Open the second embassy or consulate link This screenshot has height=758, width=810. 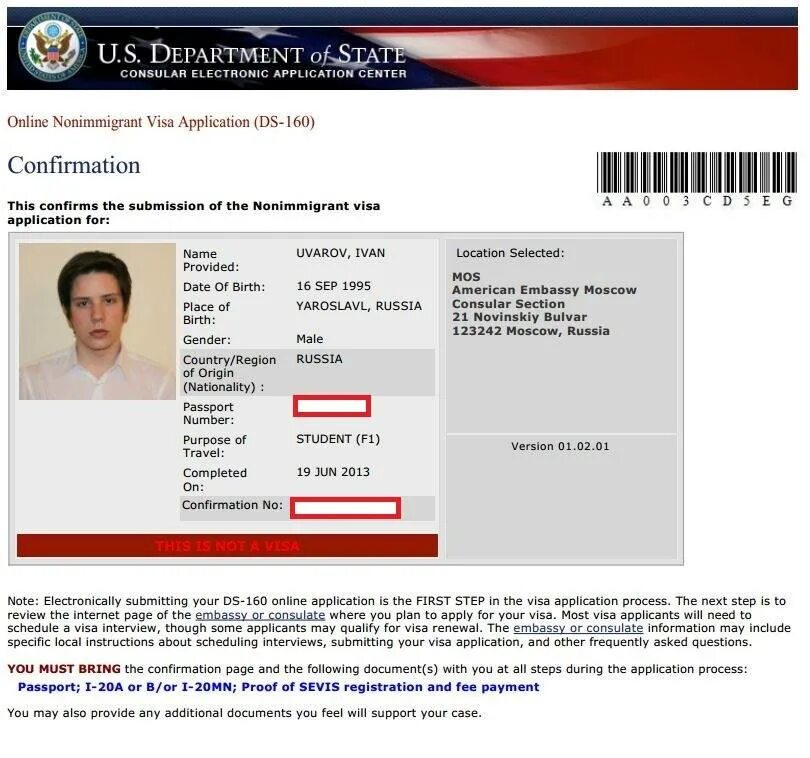(x=578, y=628)
